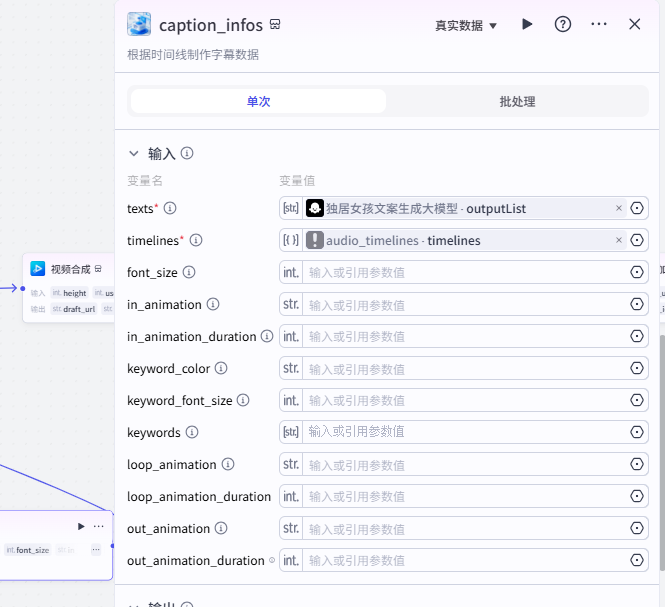665x607 pixels.
Task: Select the 单次 tab
Action: (x=258, y=101)
